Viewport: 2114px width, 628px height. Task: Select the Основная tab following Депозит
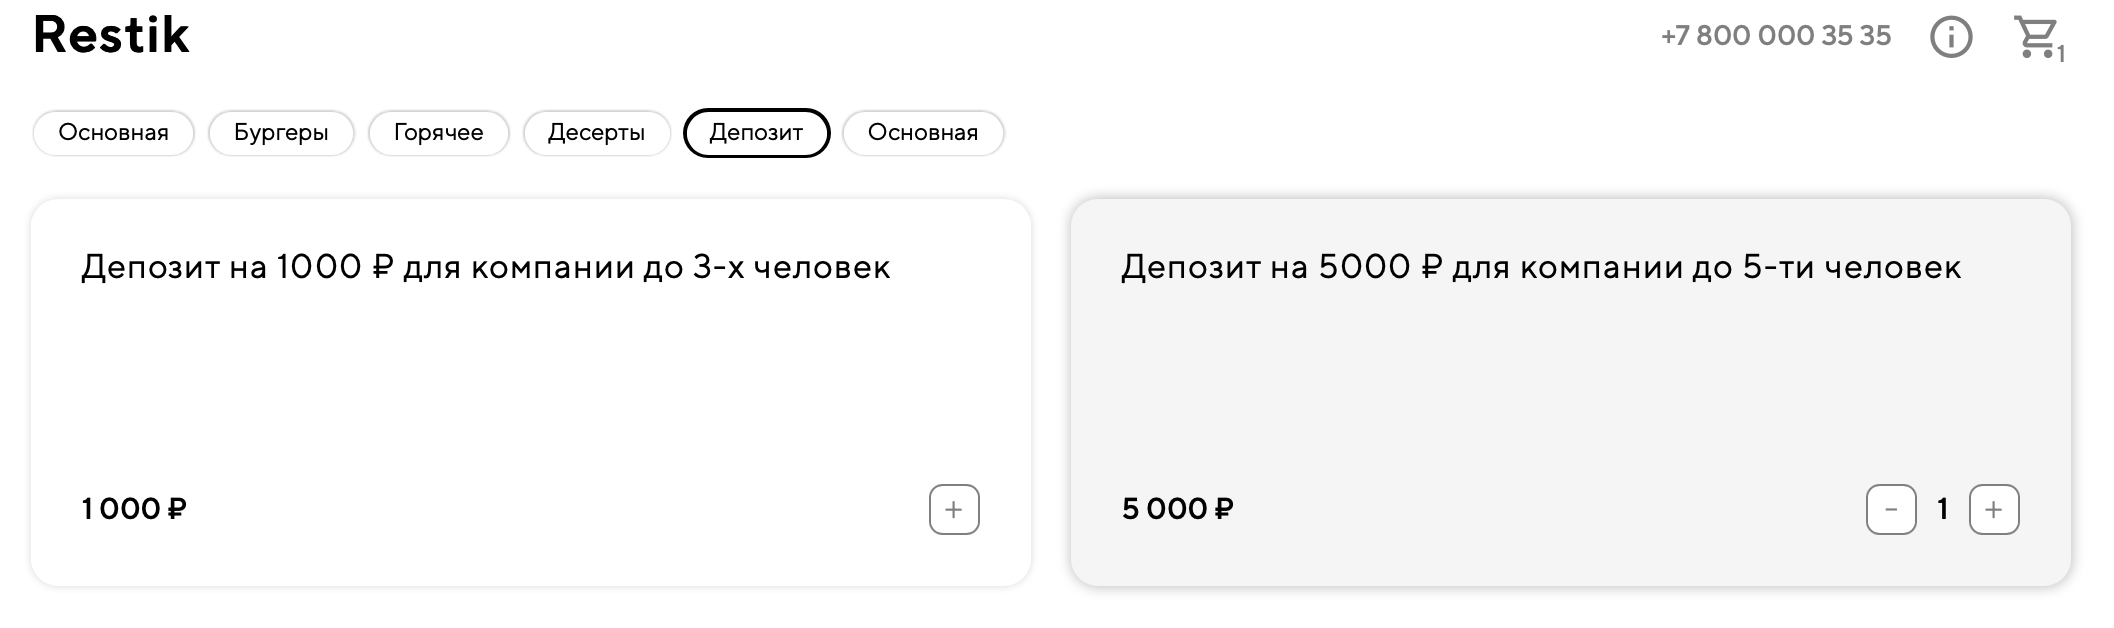[x=922, y=133]
